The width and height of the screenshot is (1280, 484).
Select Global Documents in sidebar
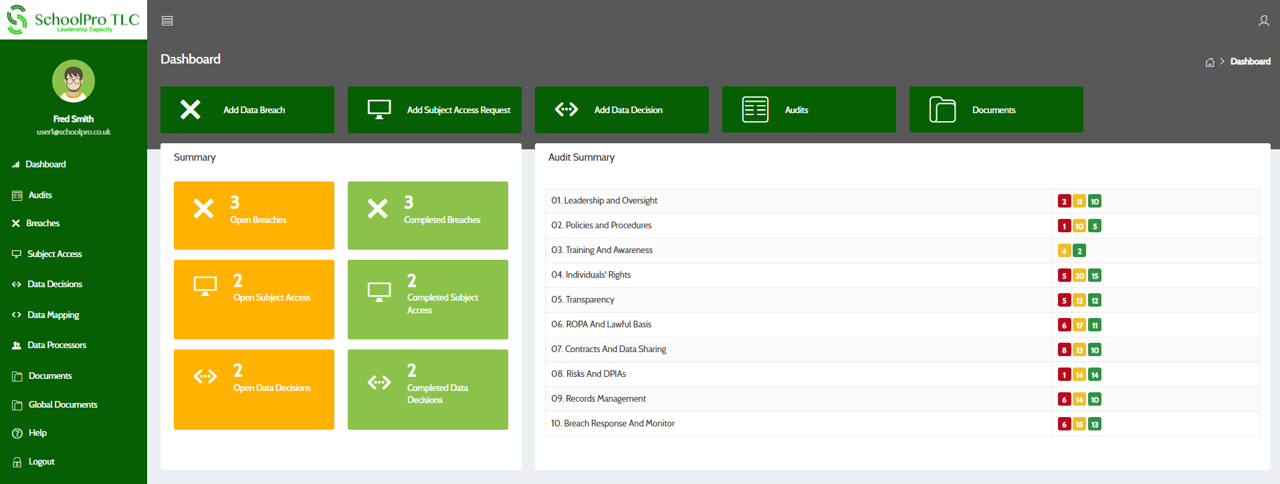point(62,405)
